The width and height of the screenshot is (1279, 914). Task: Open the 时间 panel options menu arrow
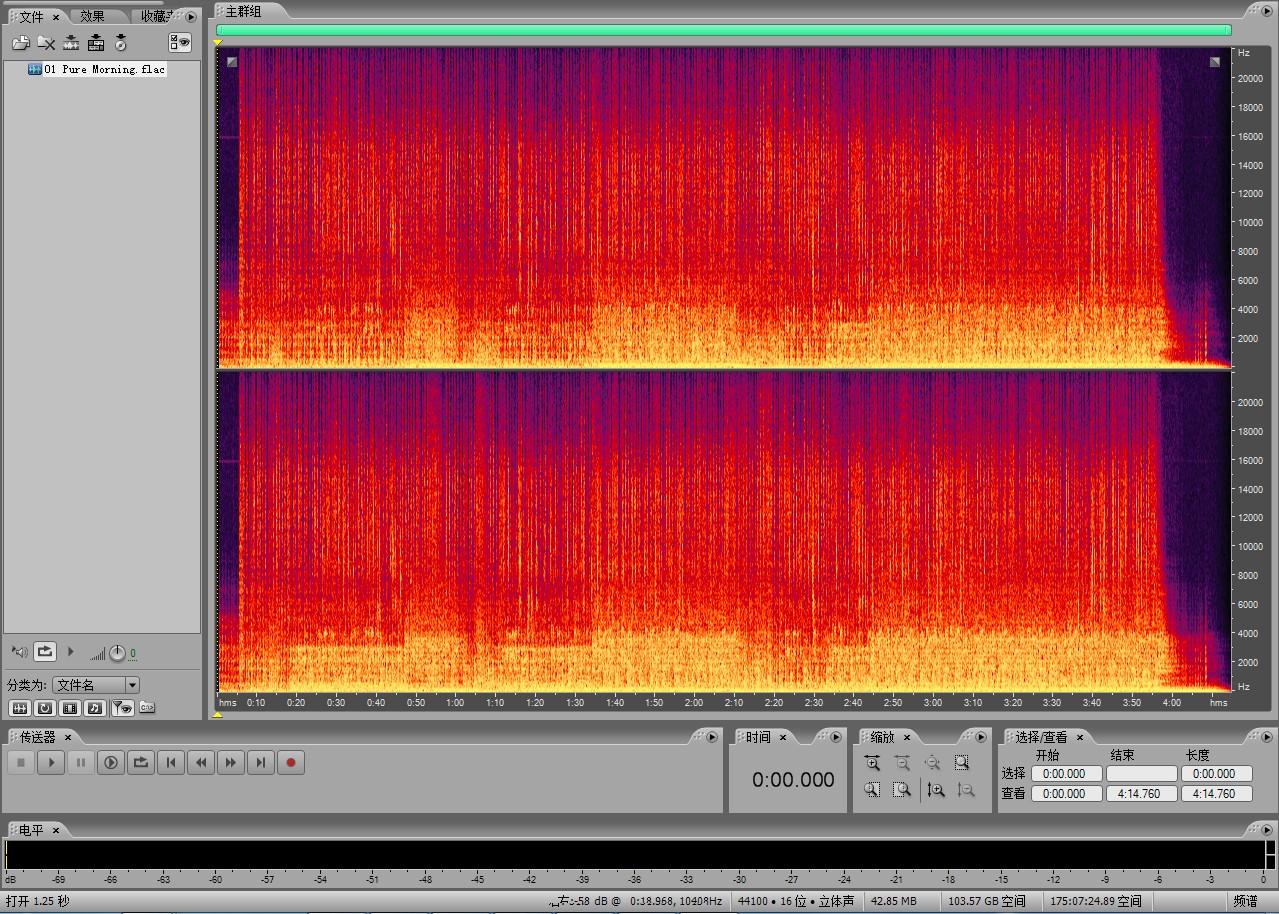click(x=837, y=737)
